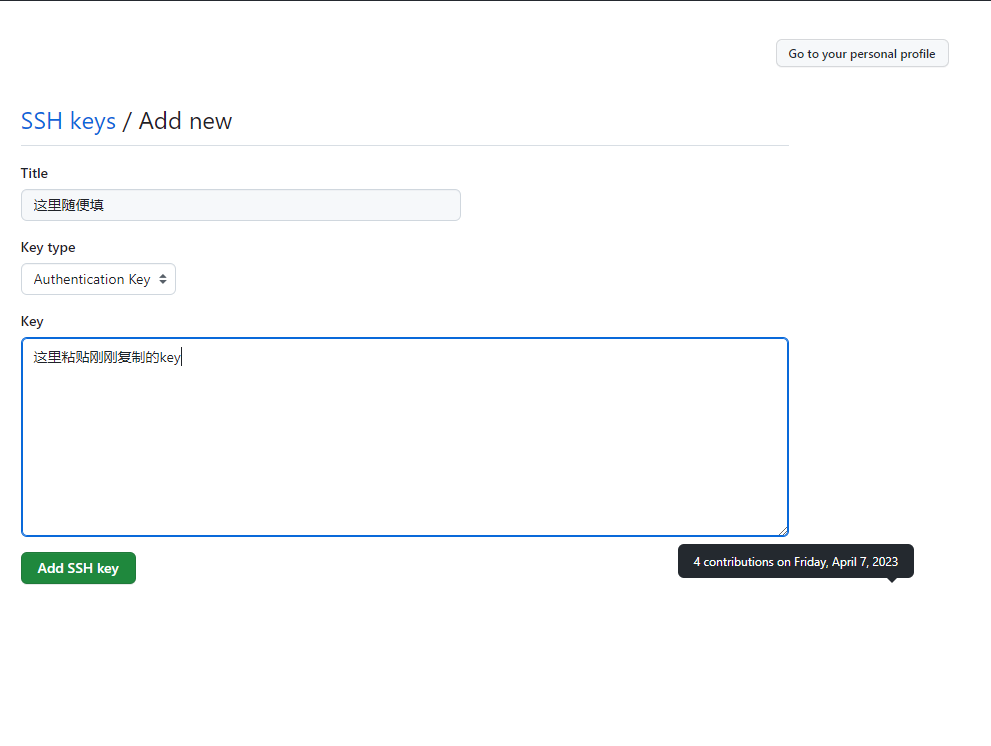Image resolution: width=991 pixels, height=746 pixels.
Task: Click the Go to your personal profile button
Action: [x=862, y=54]
